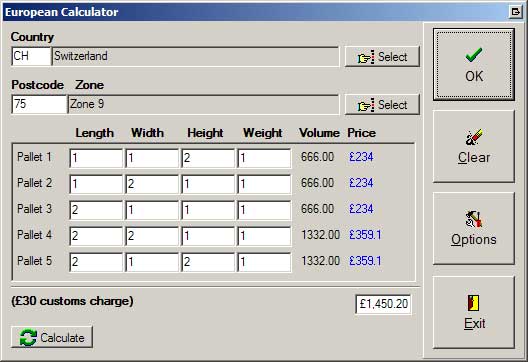Click Pallet 1 Height field
The width and height of the screenshot is (528, 362).
[208, 158]
